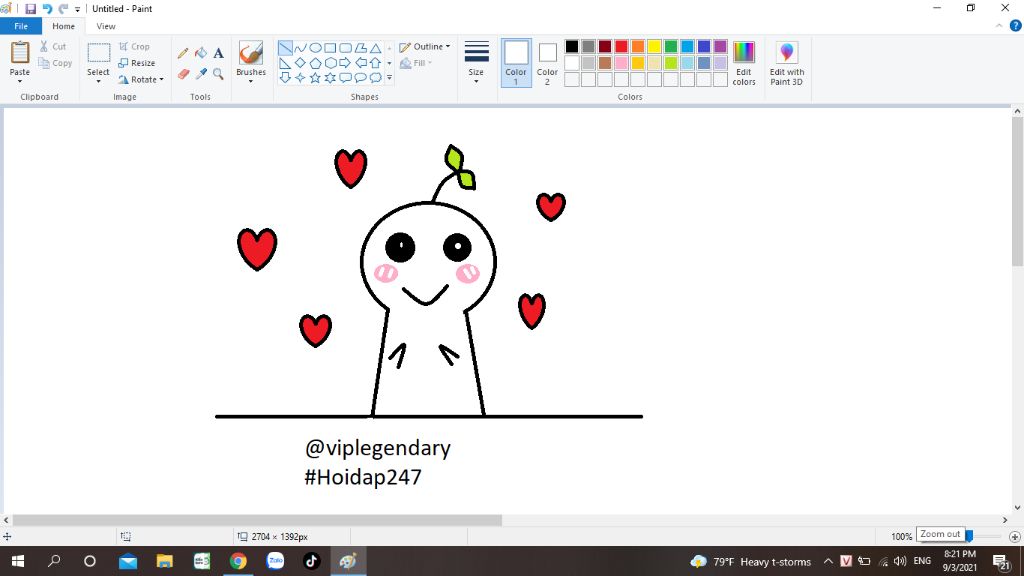The image size is (1024, 576).
Task: Open the Select dropdown arrow
Action: pyautogui.click(x=98, y=82)
